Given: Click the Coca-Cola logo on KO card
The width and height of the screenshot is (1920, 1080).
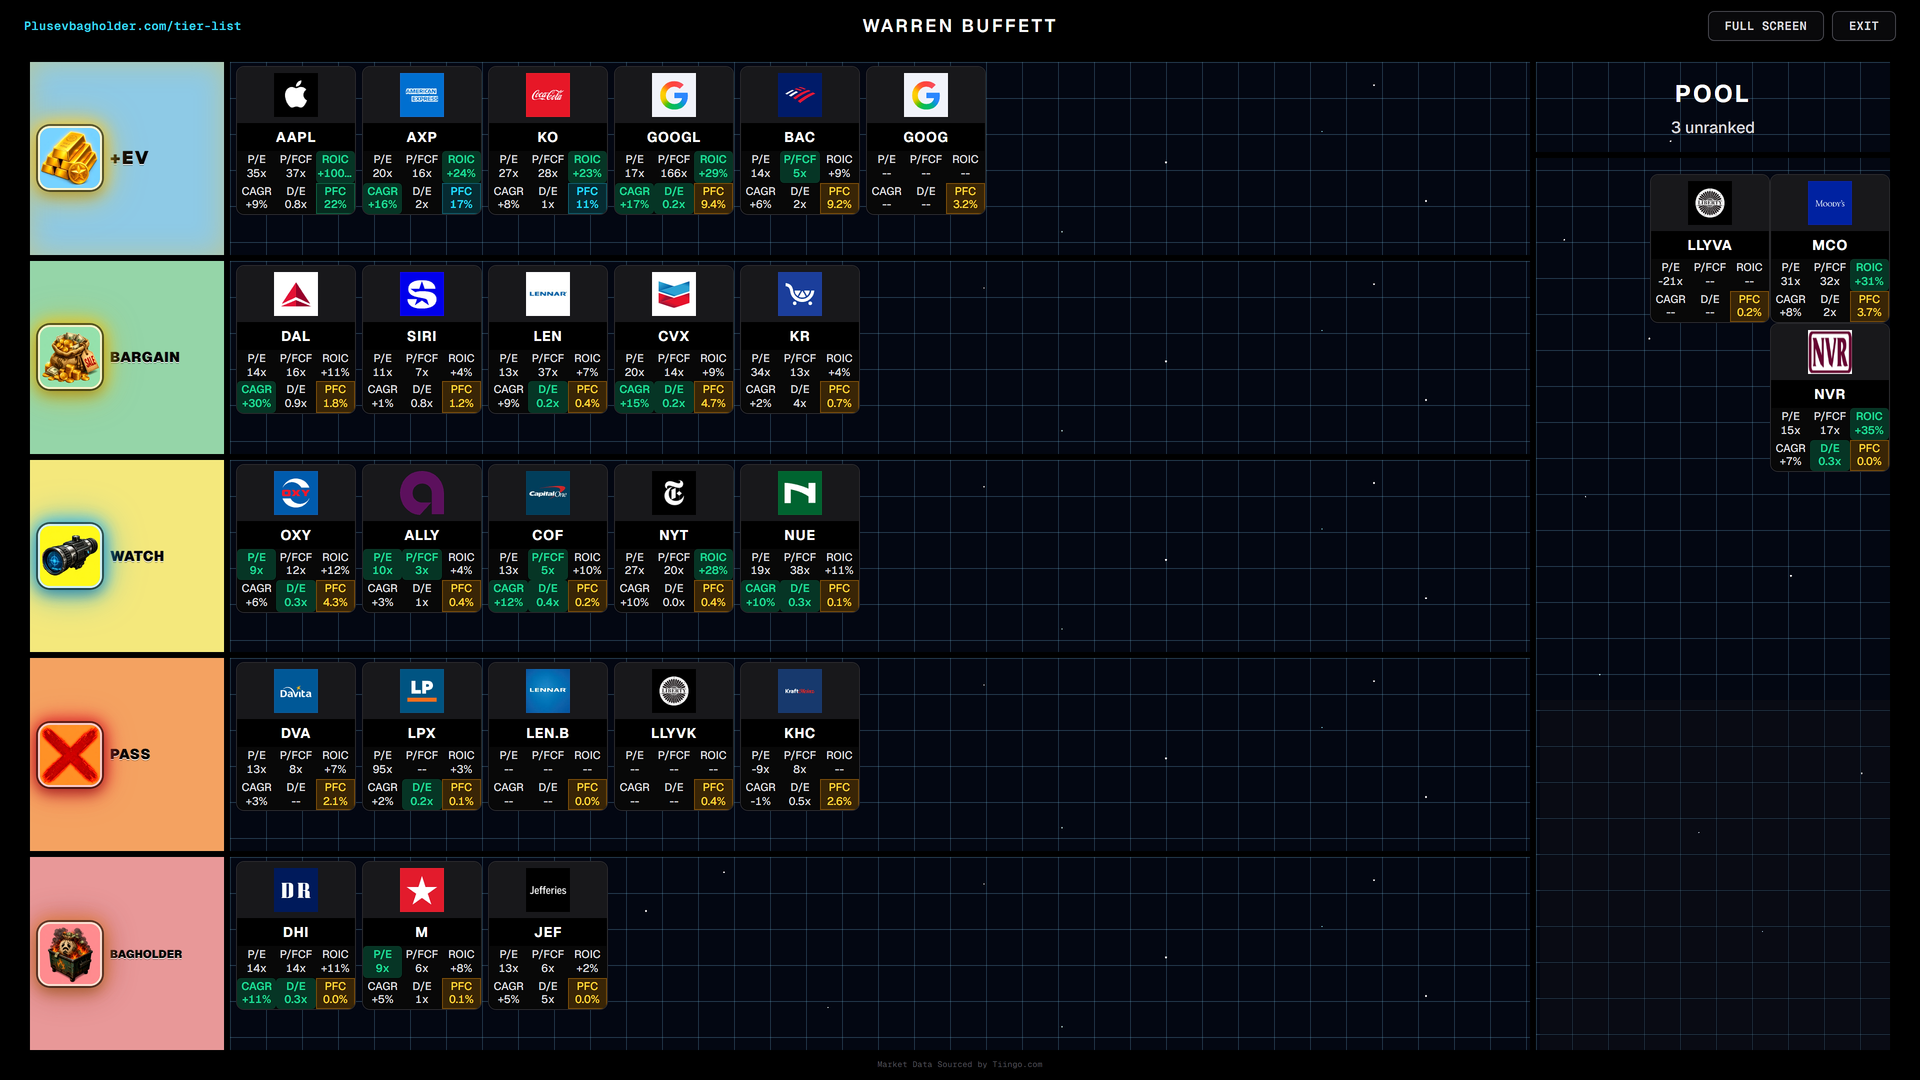Looking at the screenshot, I should coord(548,95).
